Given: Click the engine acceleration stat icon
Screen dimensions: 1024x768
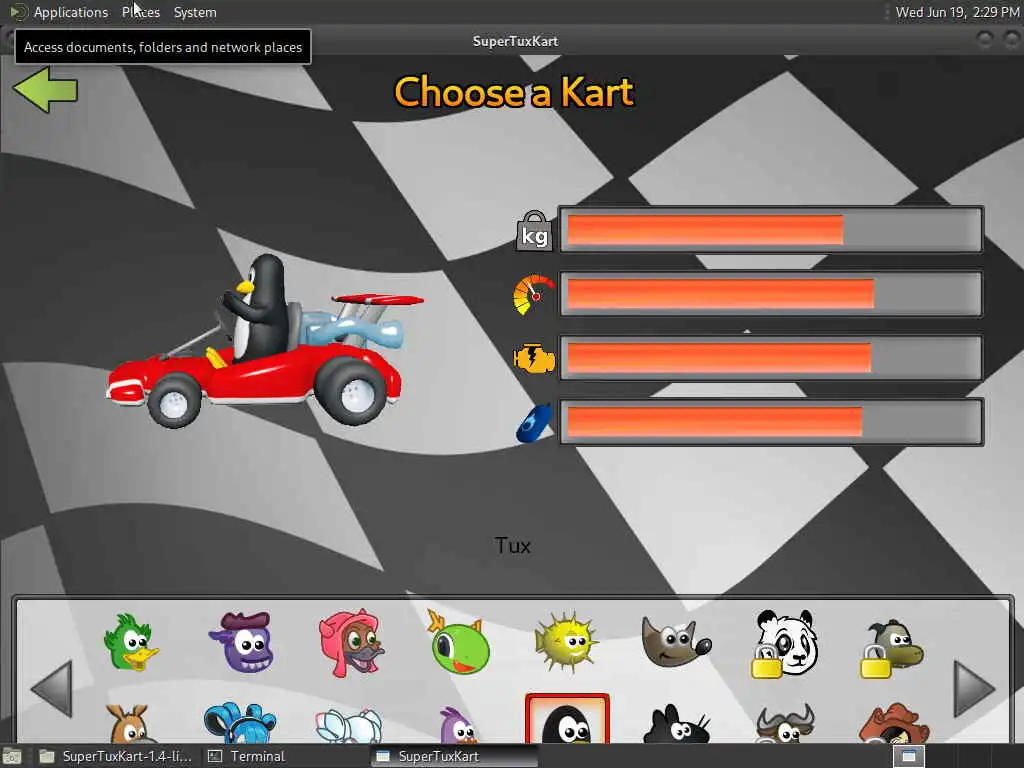Looking at the screenshot, I should pyautogui.click(x=534, y=358).
